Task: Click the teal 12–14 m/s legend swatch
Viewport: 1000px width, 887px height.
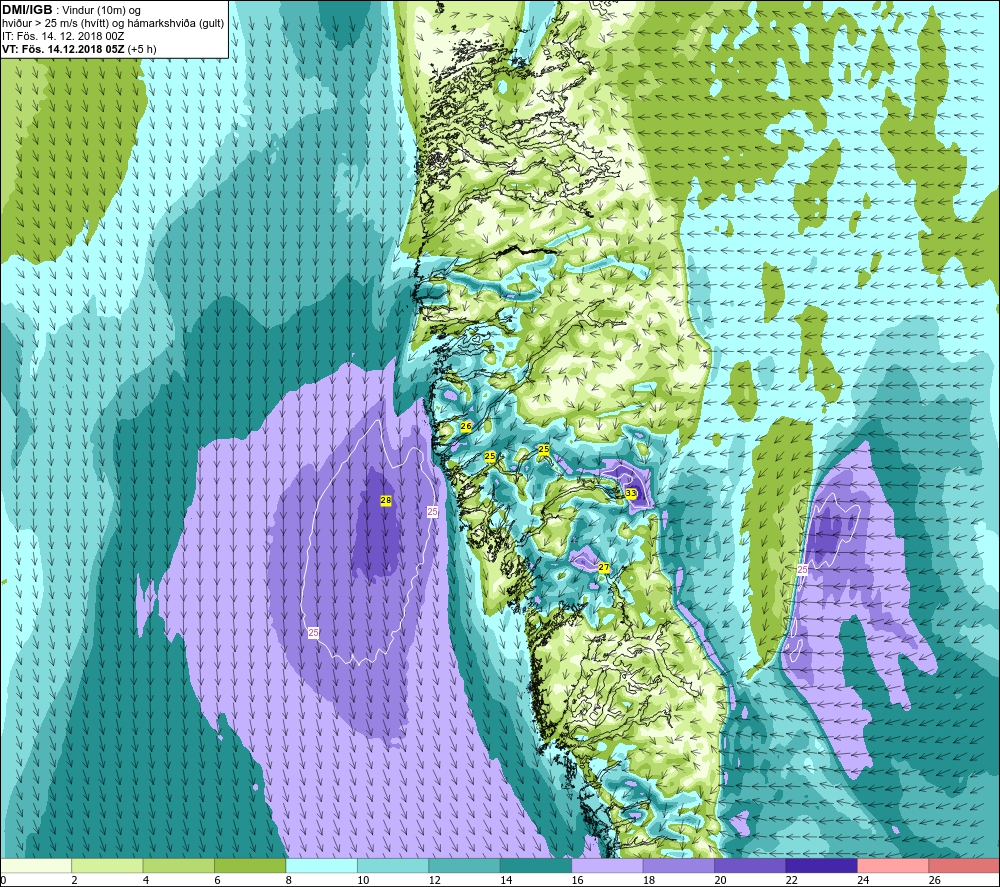Action: click(x=464, y=866)
